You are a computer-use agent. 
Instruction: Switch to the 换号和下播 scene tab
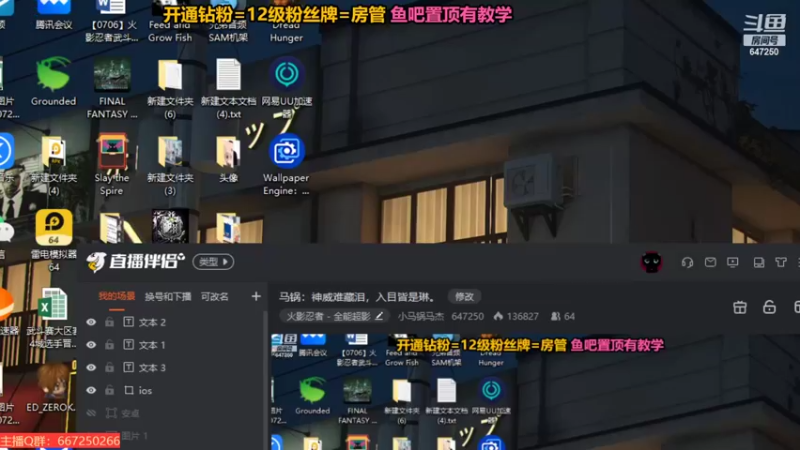[x=168, y=296]
